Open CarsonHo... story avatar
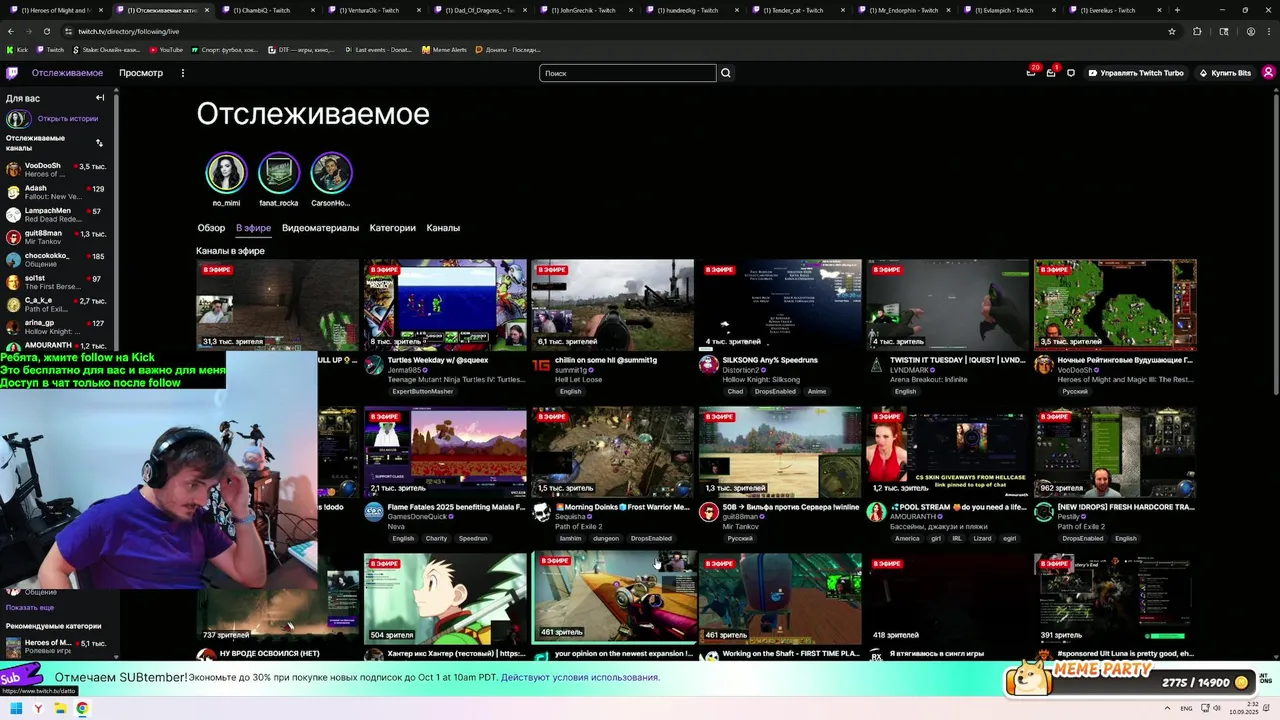Screen dimensions: 1280x720 (331, 173)
